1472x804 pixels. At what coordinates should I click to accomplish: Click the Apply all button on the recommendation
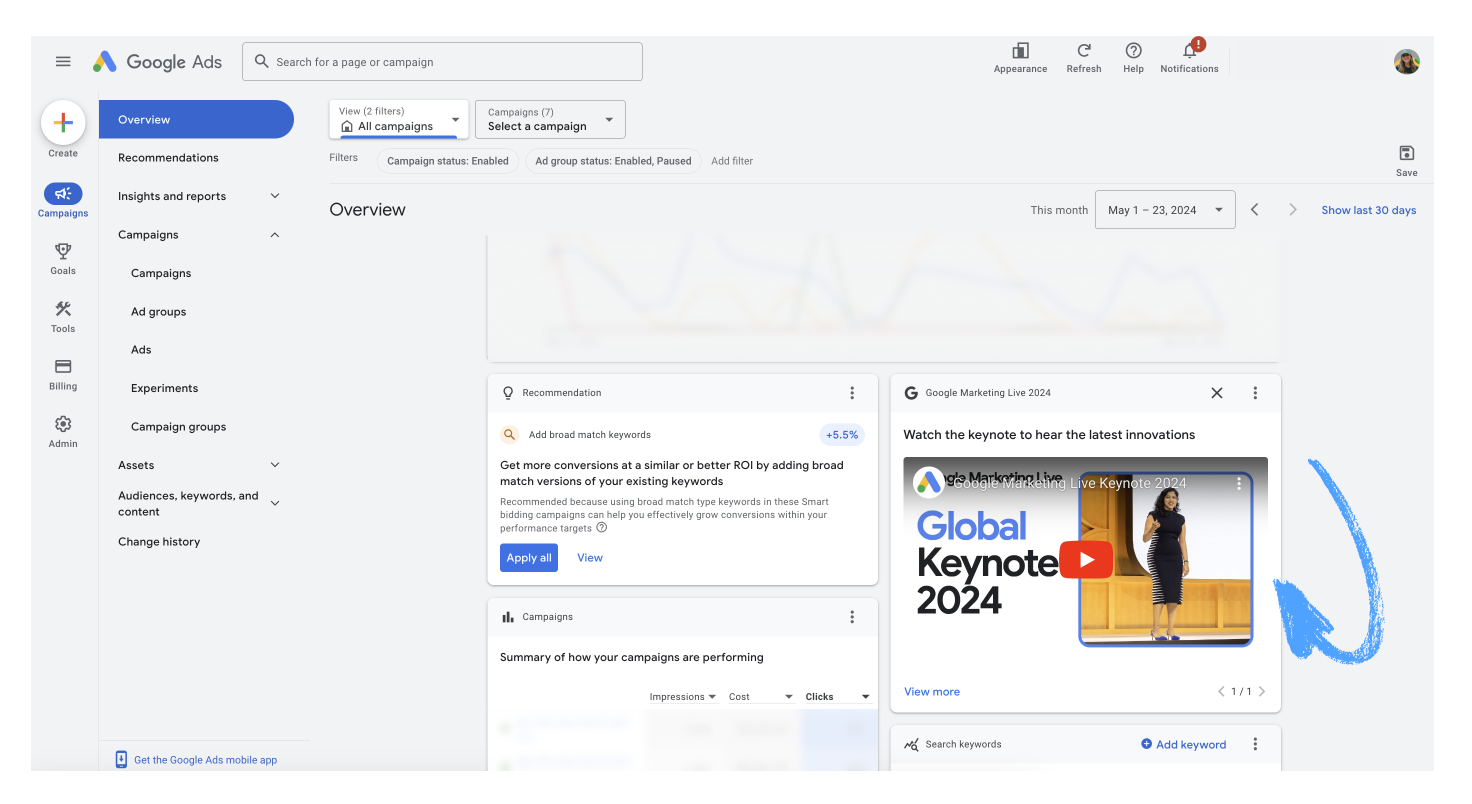(x=528, y=557)
